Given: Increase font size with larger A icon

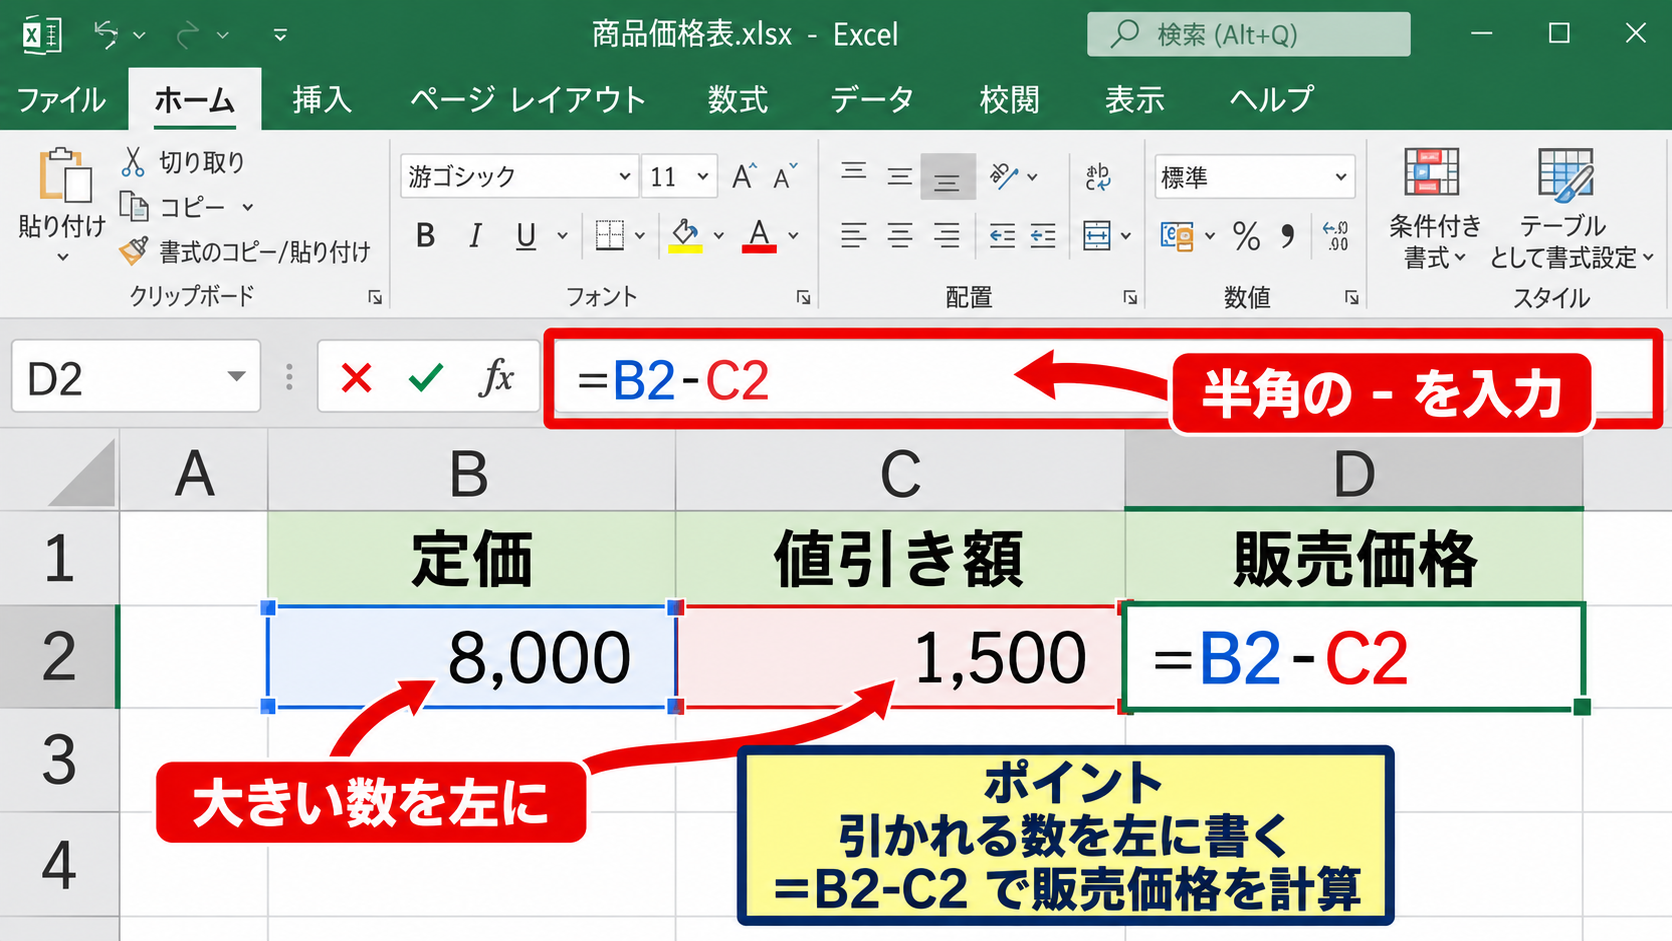Looking at the screenshot, I should (744, 177).
